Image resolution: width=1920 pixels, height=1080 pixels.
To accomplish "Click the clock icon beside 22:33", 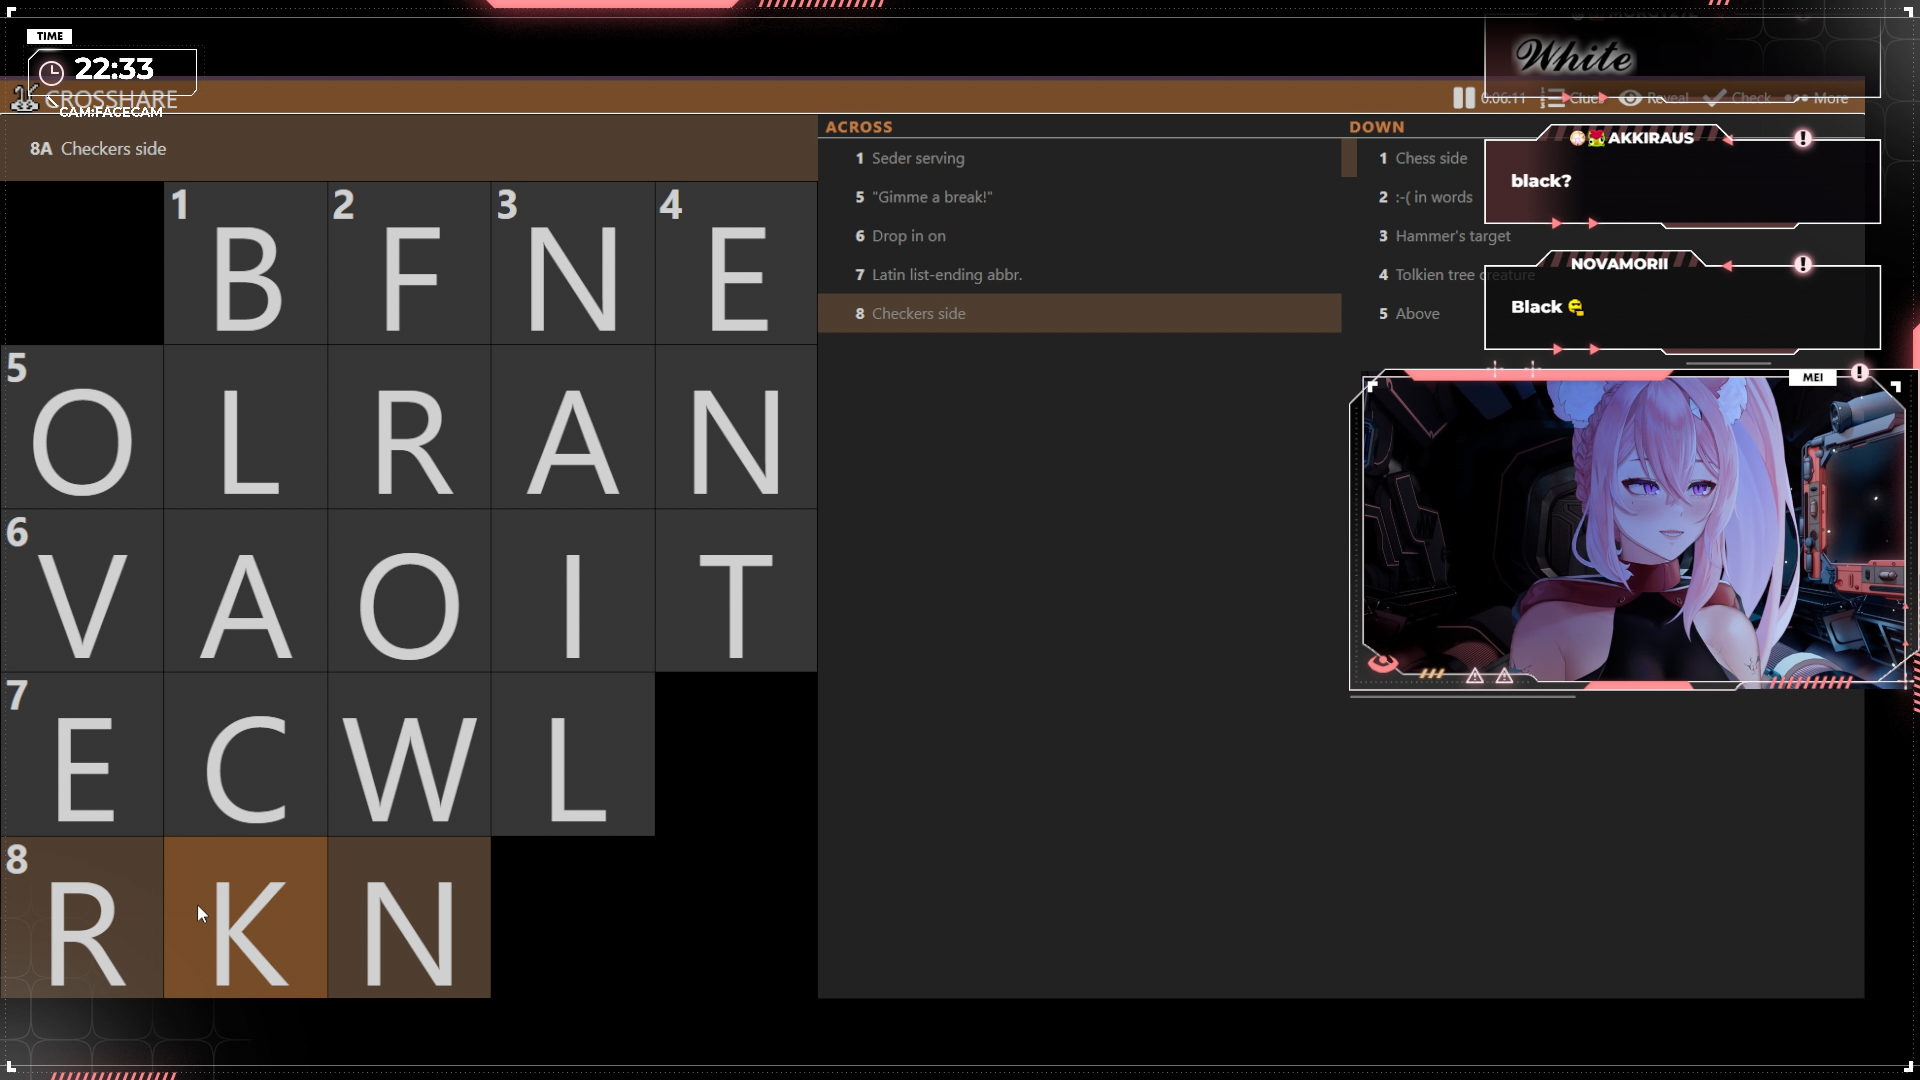I will click(x=51, y=72).
